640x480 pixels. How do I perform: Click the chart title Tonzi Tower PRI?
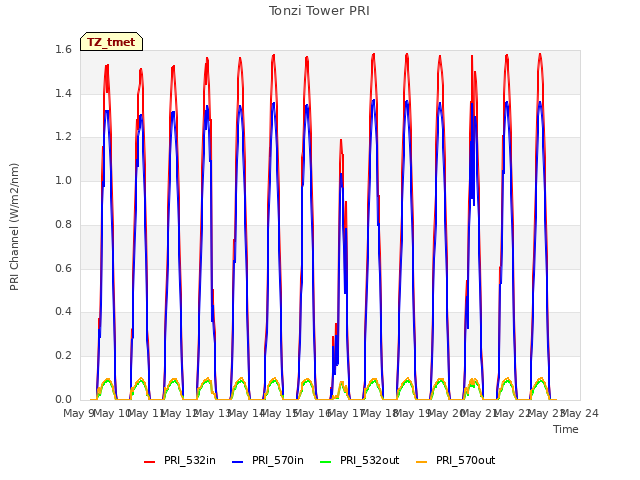319,11
